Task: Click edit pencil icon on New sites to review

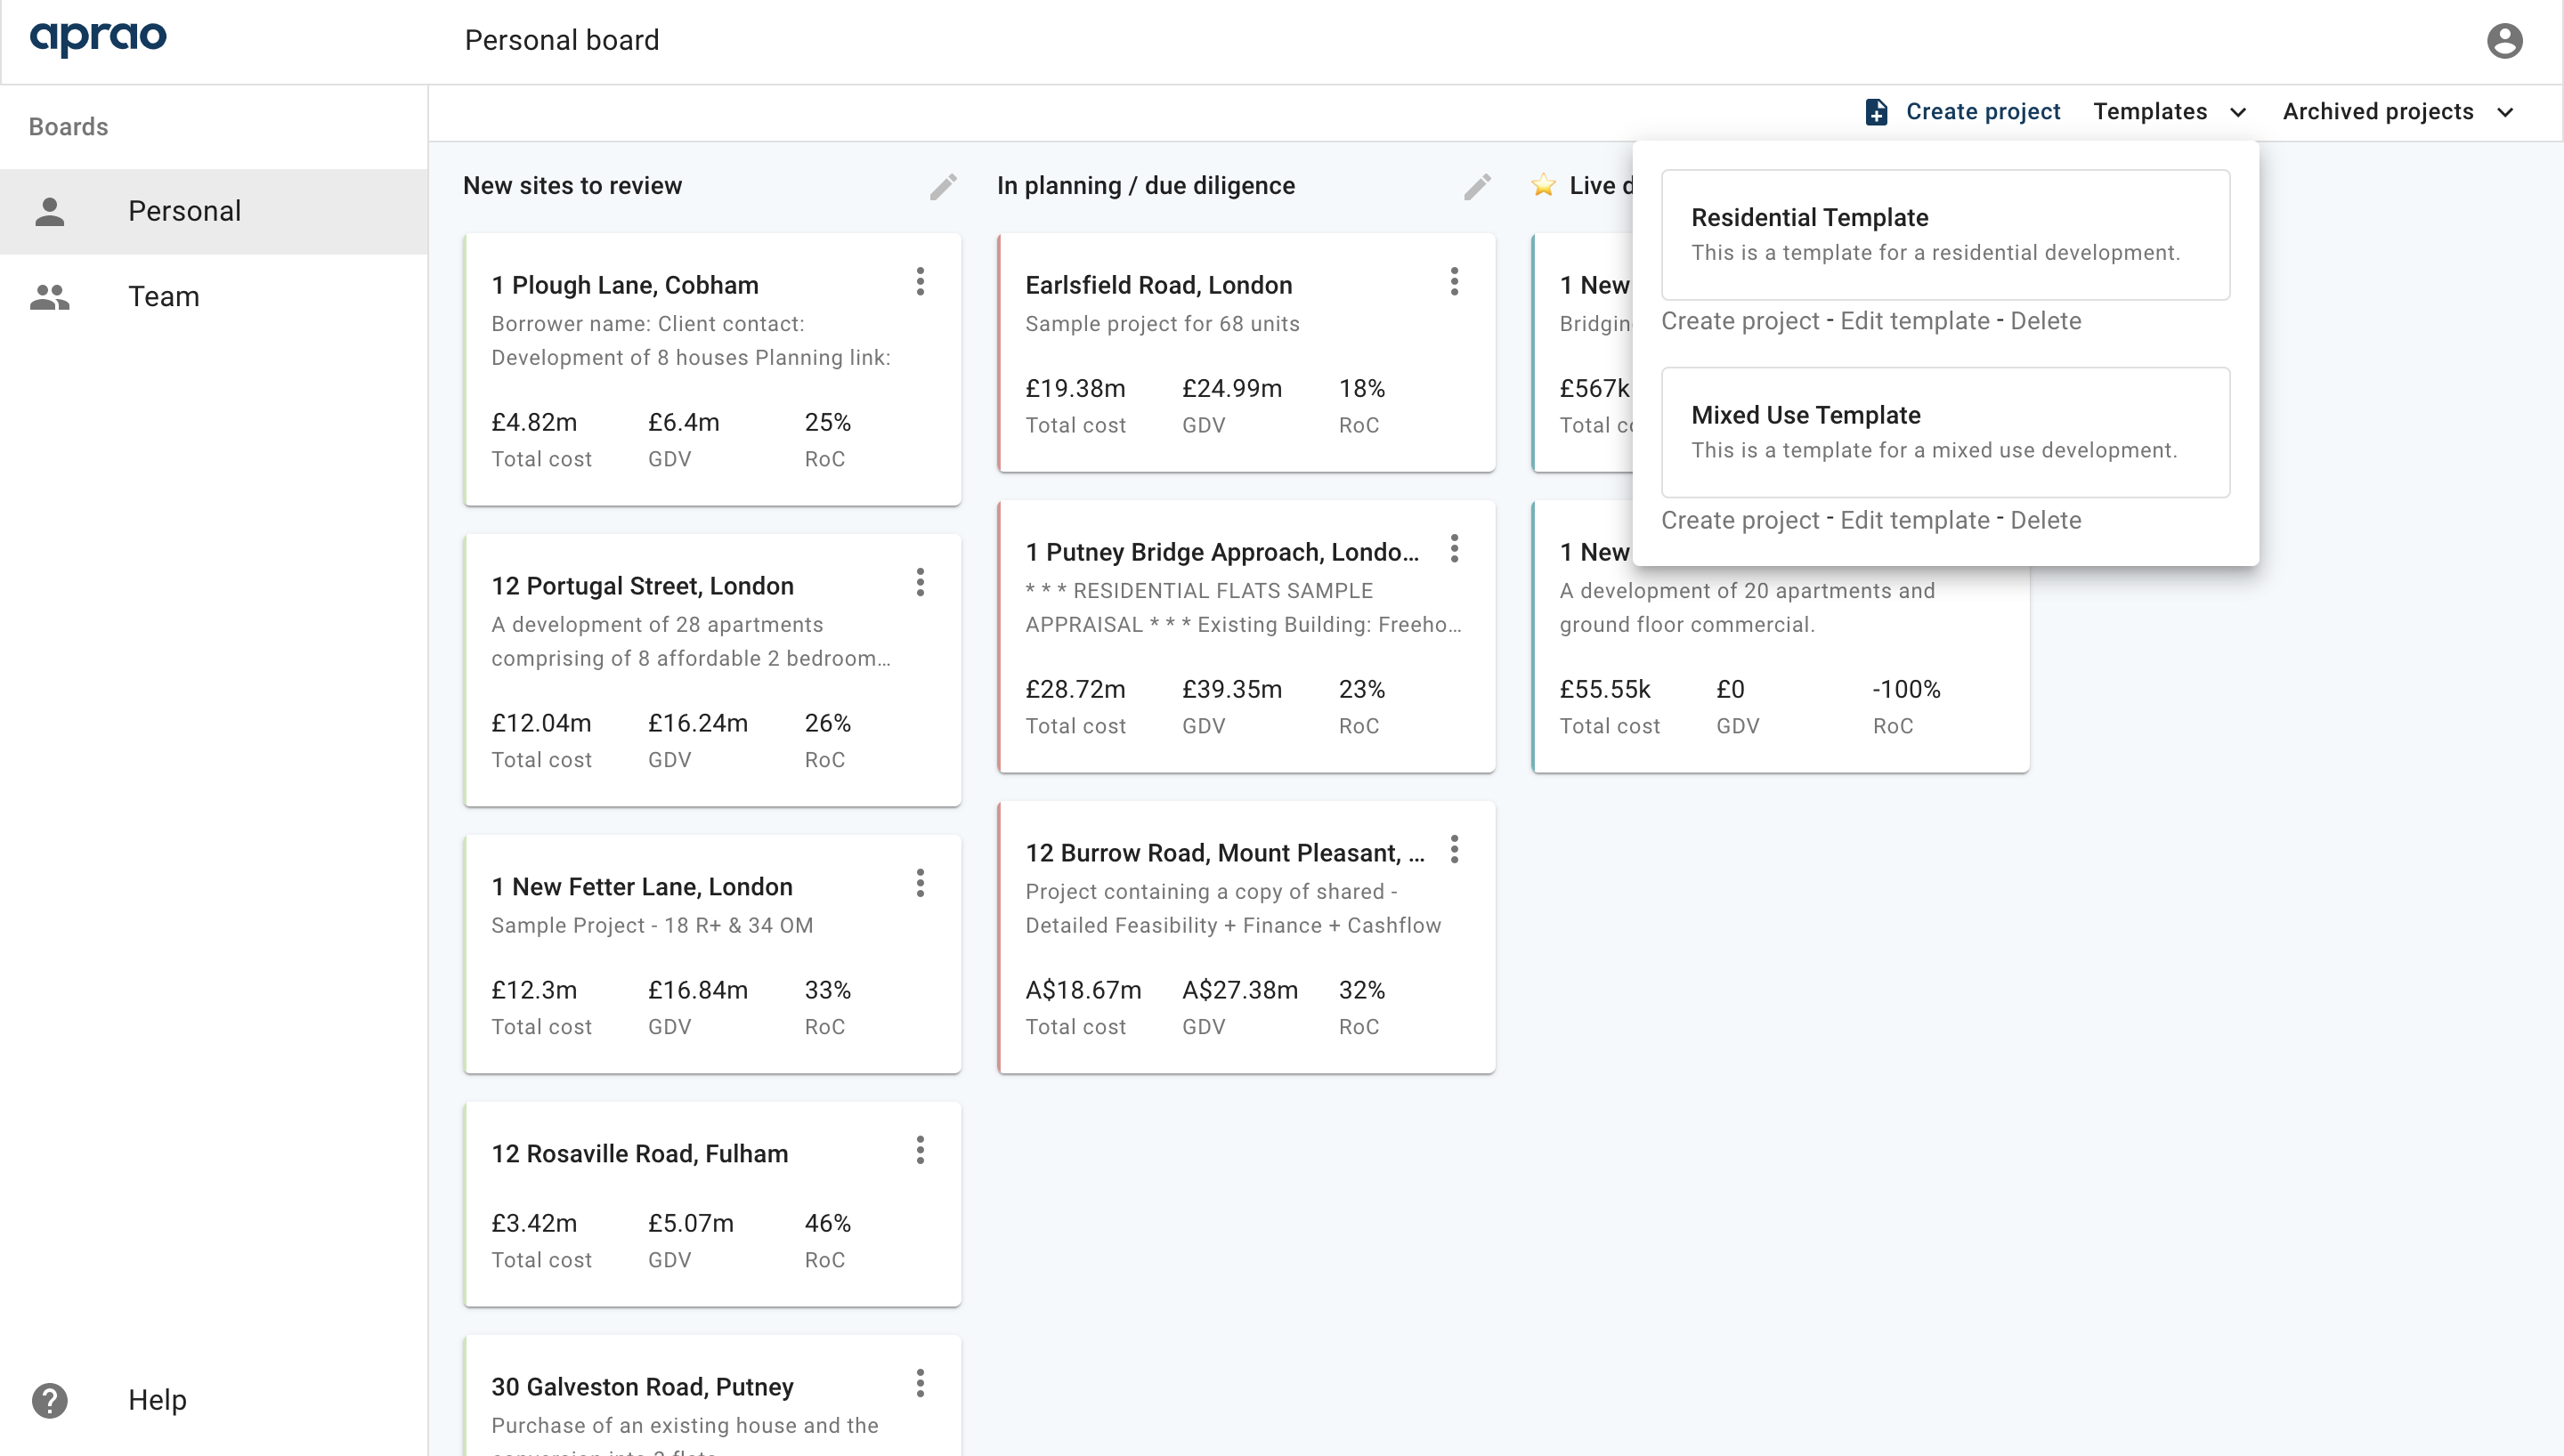Action: 944,187
